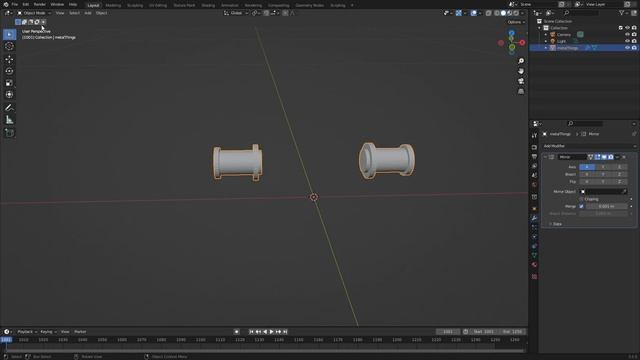
Task: Click Play animation button in timeline
Action: tap(271, 332)
